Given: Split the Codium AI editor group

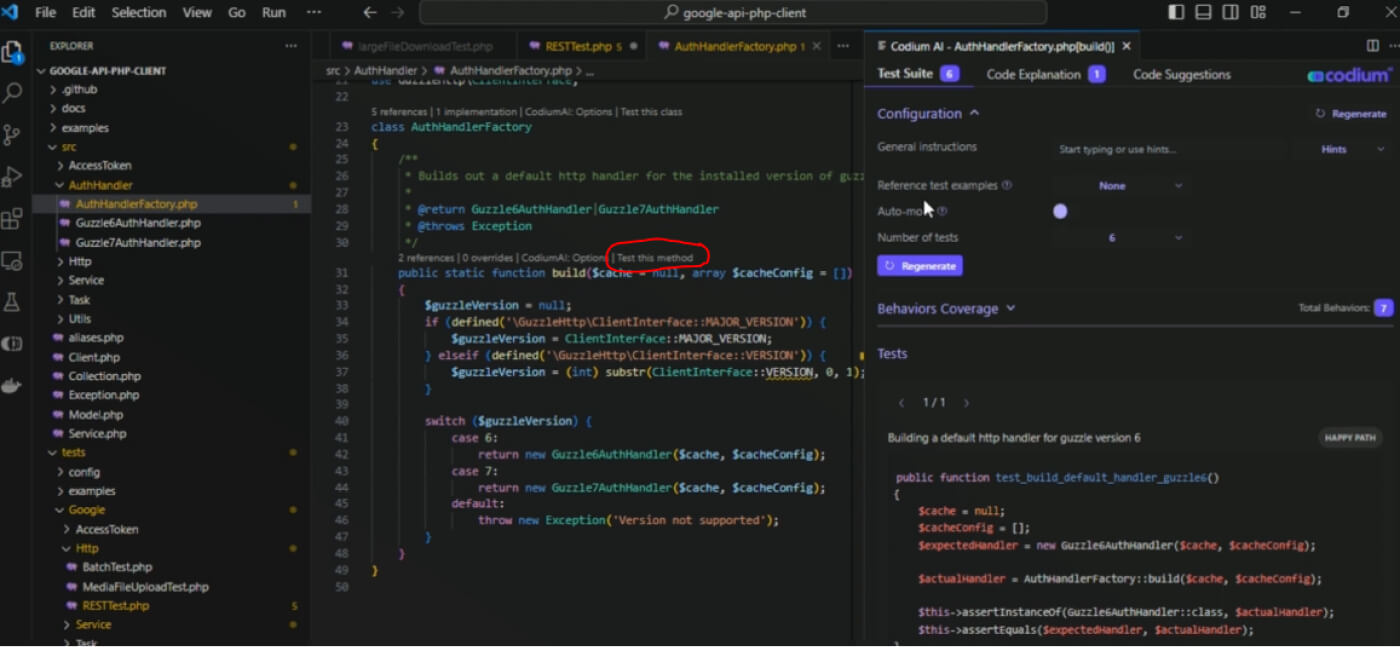Looking at the screenshot, I should [x=1373, y=46].
